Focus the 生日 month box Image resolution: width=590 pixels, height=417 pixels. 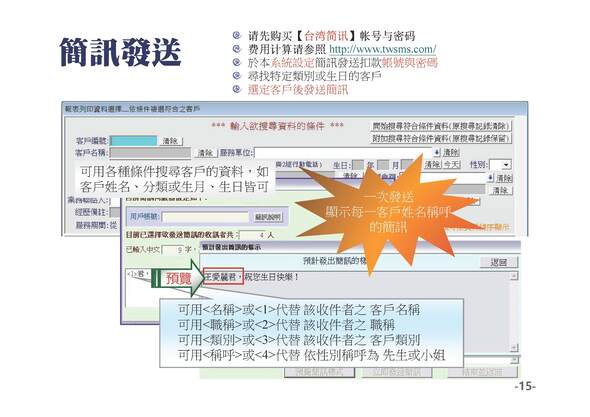point(383,164)
